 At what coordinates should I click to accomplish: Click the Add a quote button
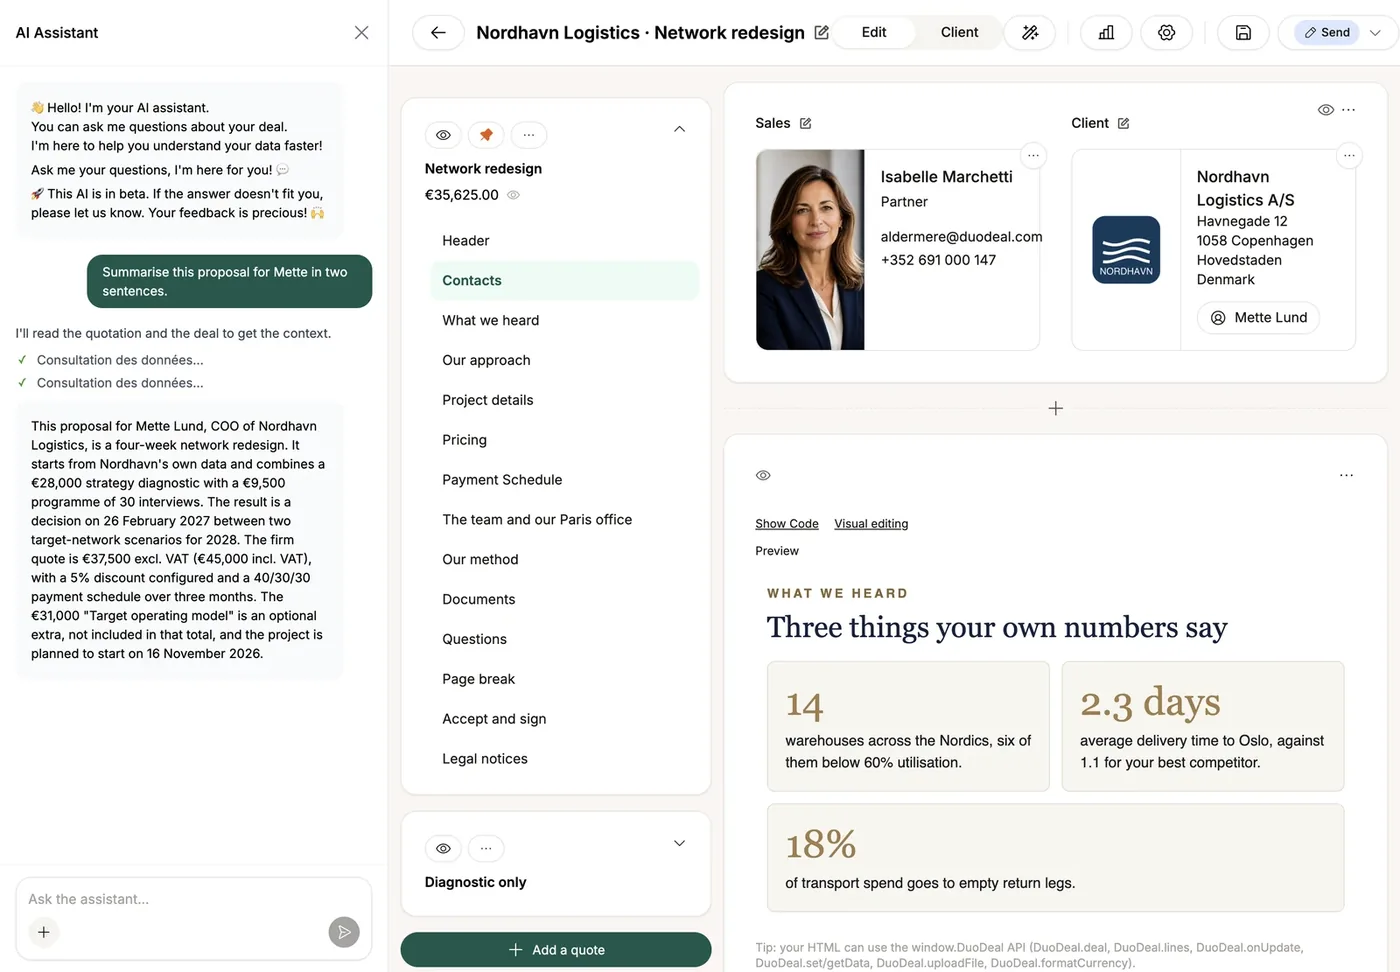(556, 950)
